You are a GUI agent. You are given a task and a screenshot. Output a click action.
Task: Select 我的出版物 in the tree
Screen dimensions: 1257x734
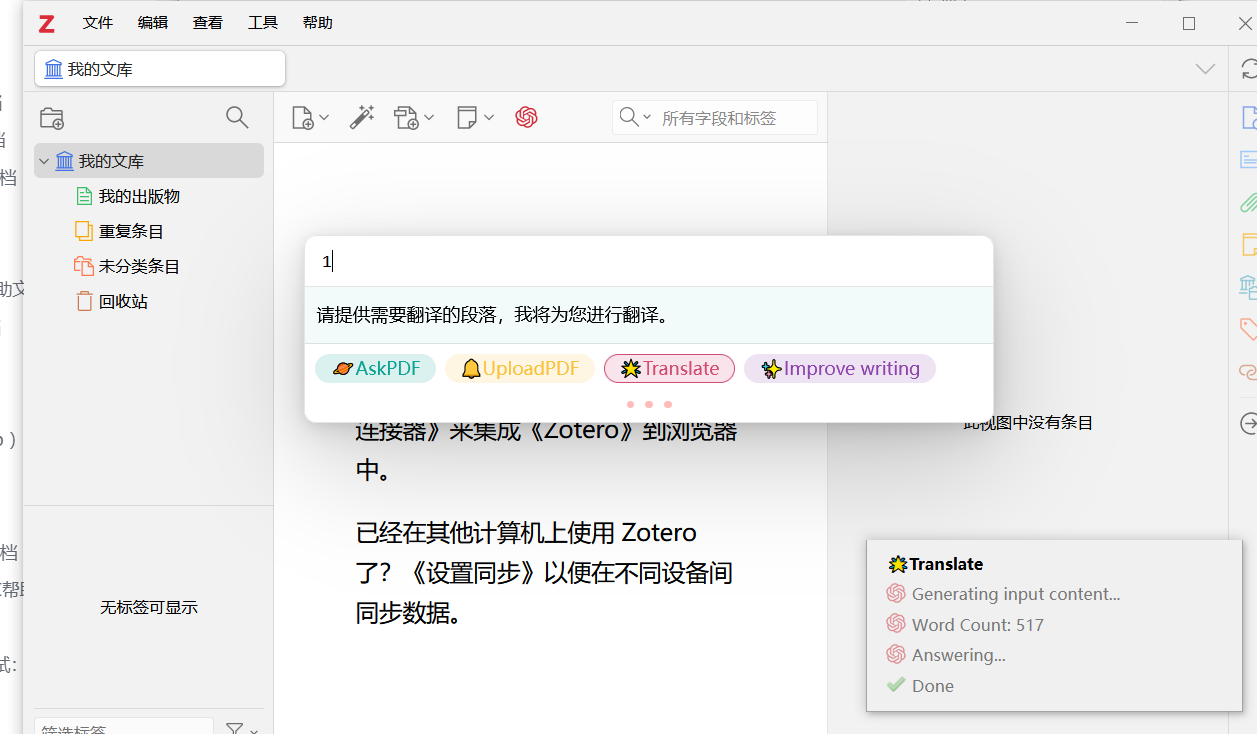coord(139,197)
